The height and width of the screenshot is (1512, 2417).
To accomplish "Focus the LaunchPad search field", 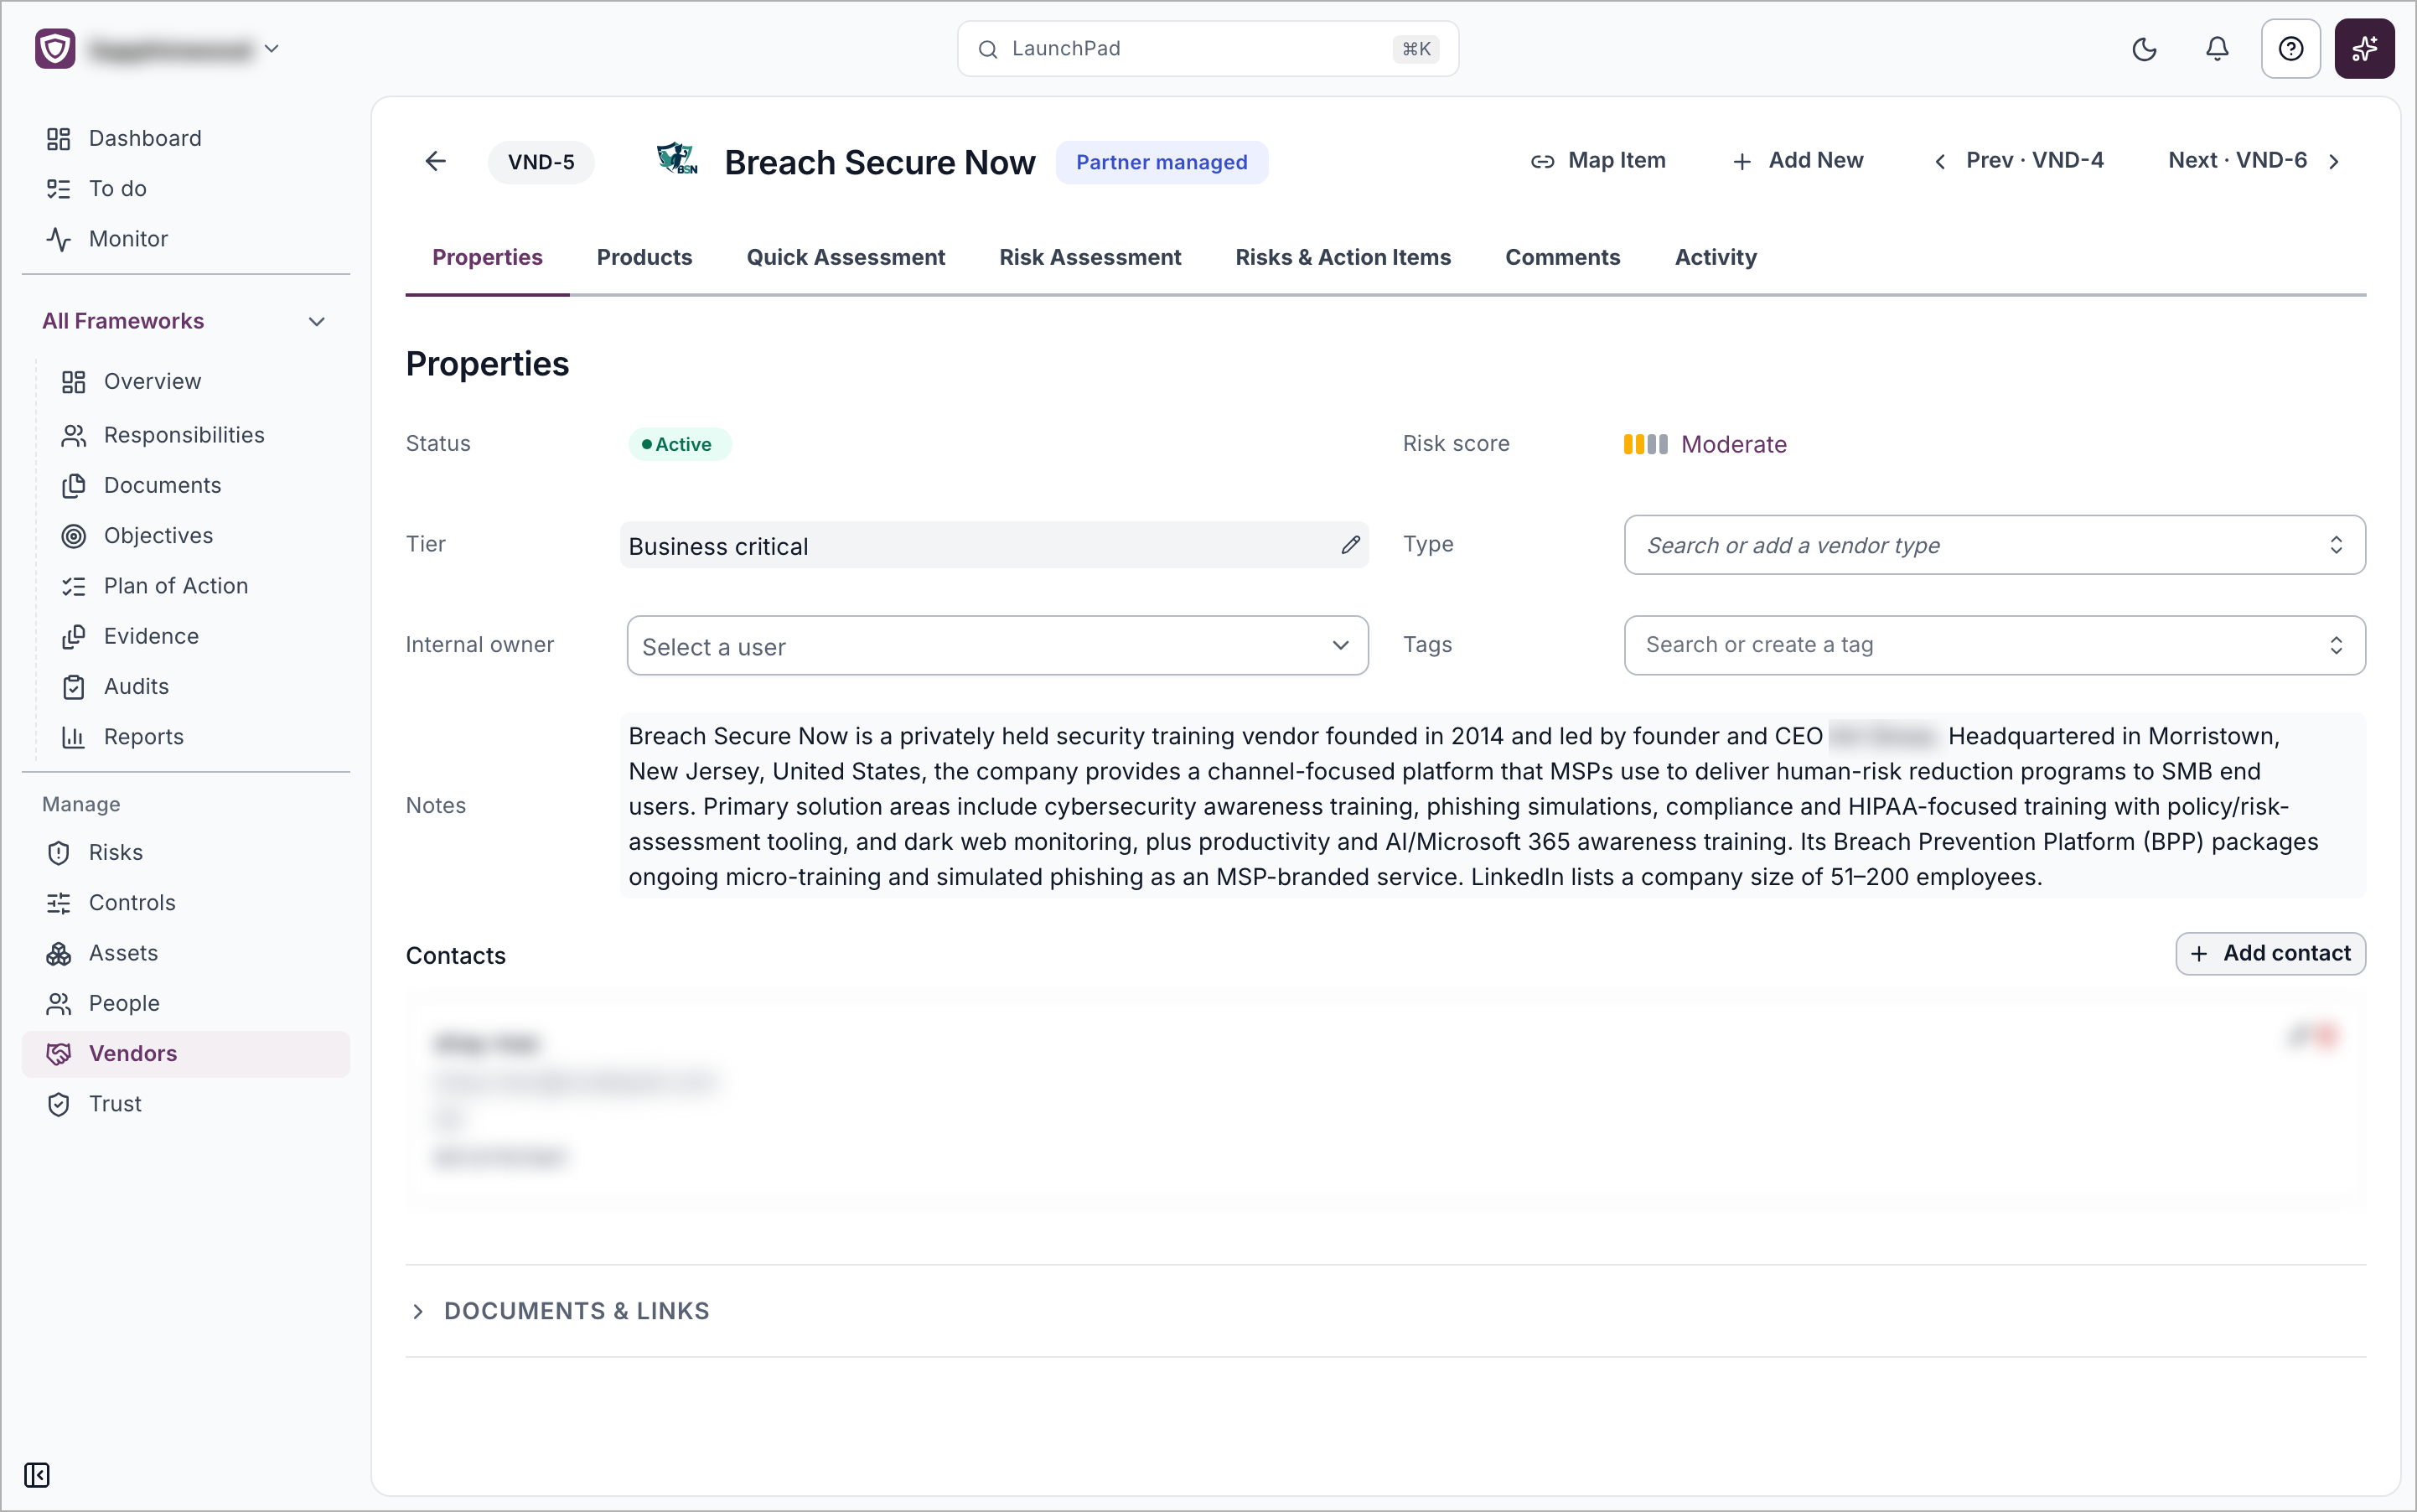I will click(x=1207, y=49).
